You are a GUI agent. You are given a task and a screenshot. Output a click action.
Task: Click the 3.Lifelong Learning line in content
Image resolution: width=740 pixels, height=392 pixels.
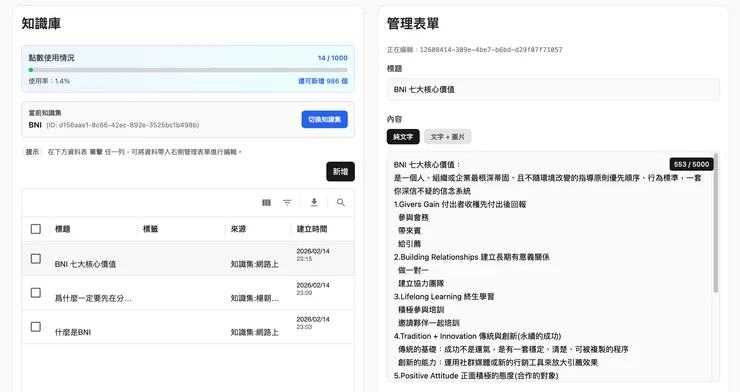[x=444, y=297]
